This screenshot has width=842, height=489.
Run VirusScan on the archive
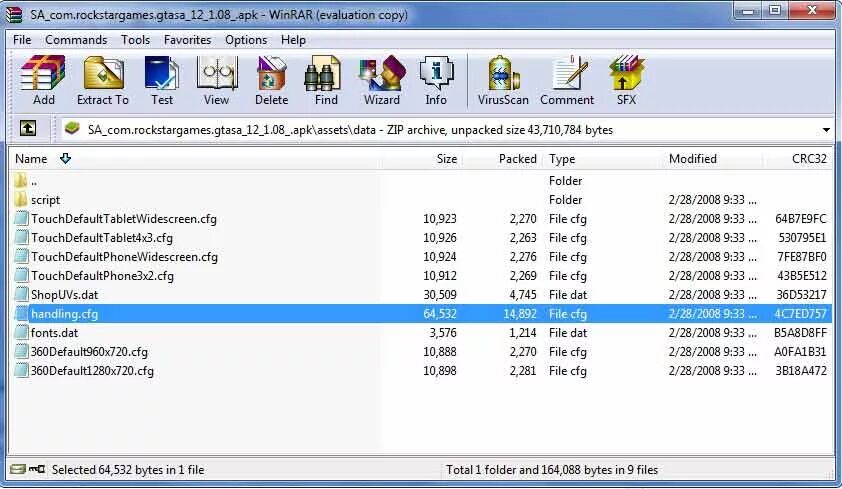pyautogui.click(x=503, y=81)
